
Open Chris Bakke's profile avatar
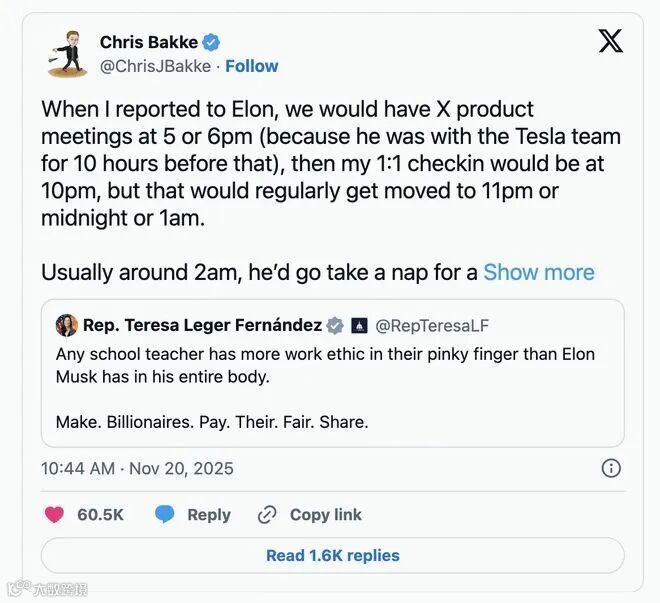(x=66, y=53)
